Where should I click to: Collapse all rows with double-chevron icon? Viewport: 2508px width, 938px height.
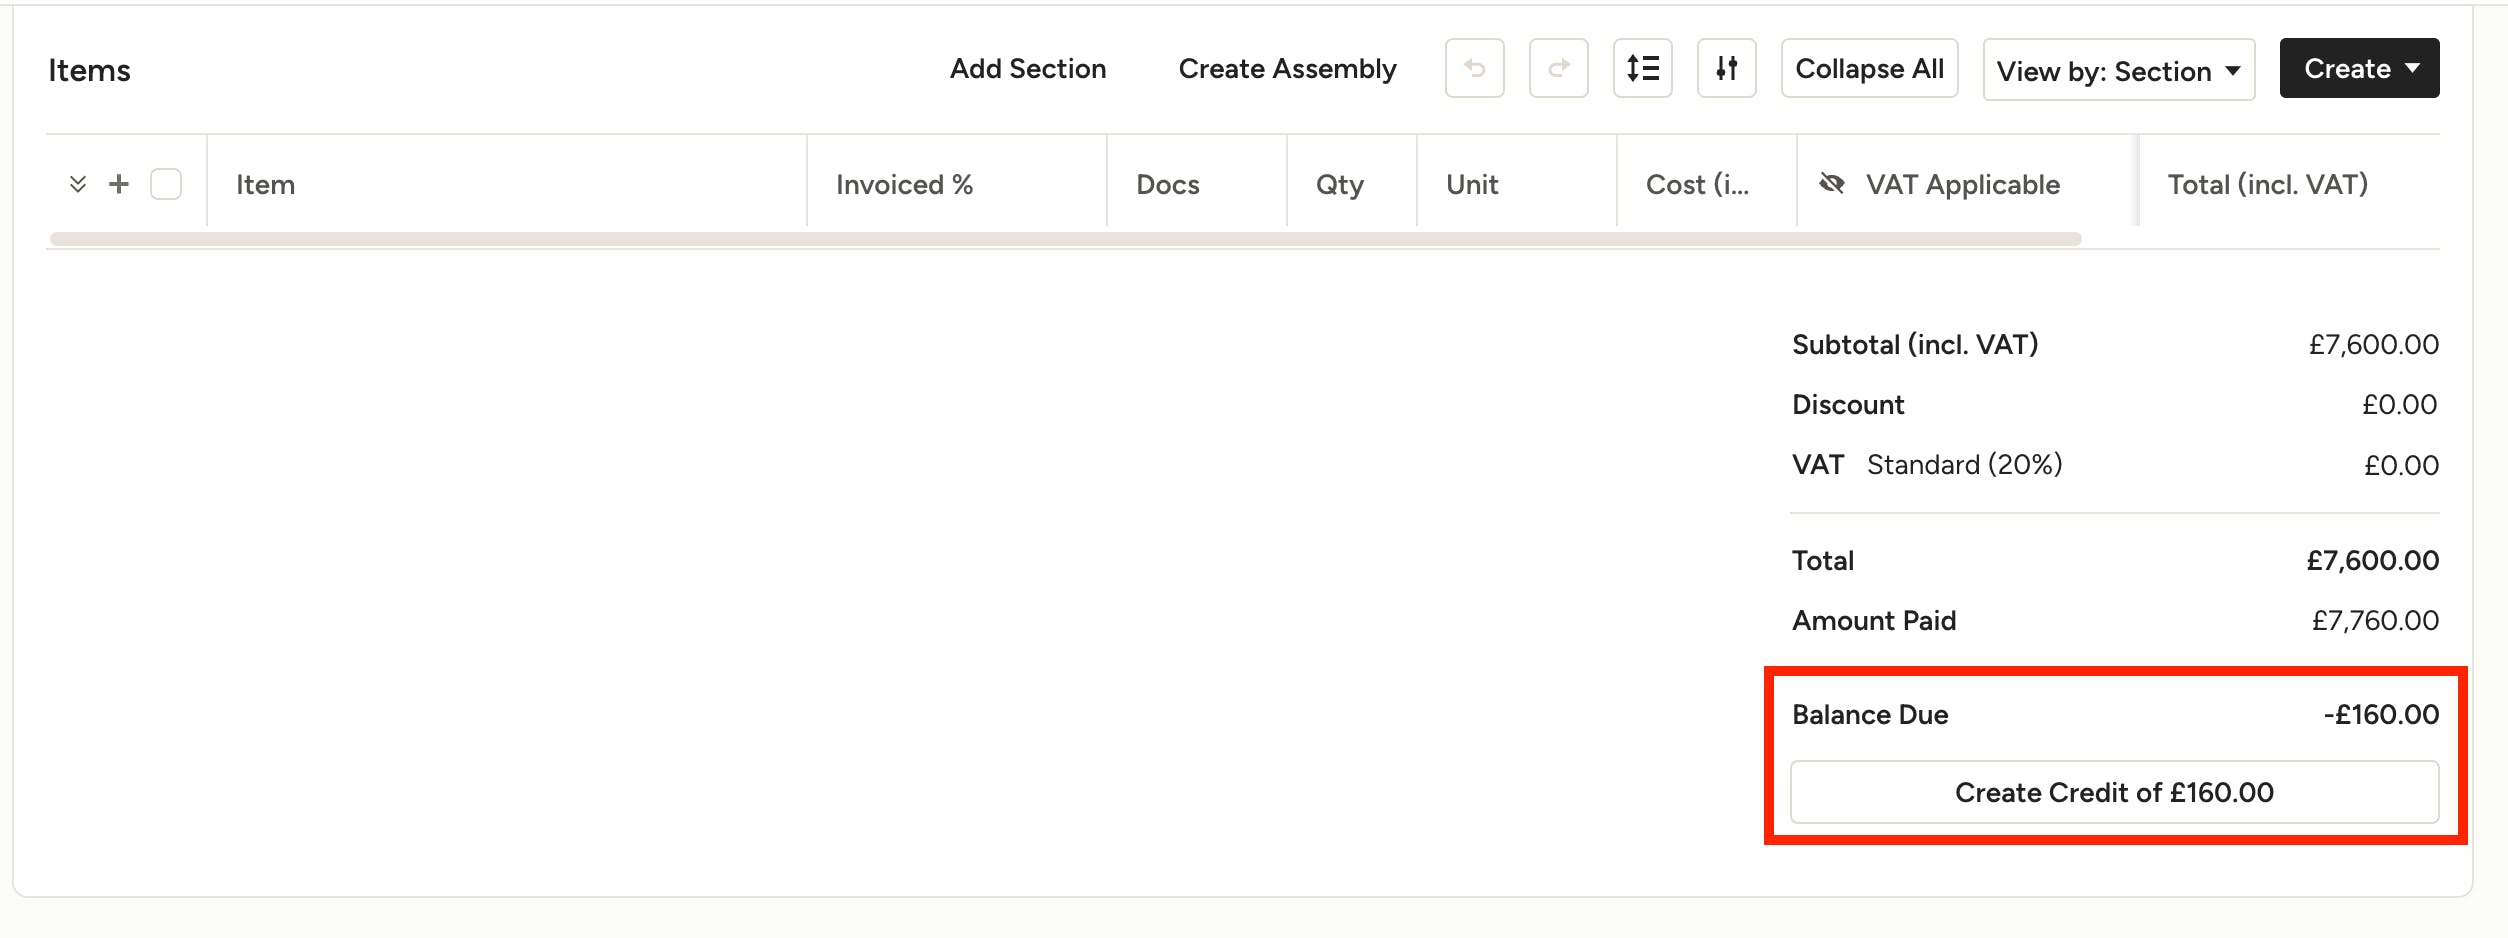78,184
